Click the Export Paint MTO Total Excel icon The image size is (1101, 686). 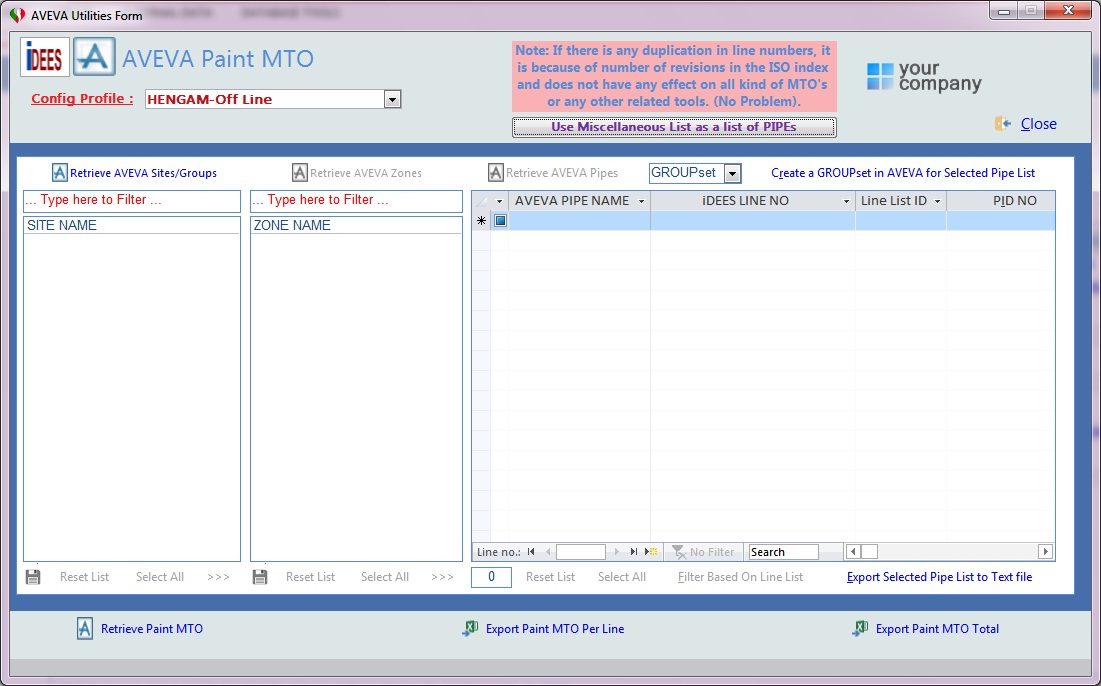click(859, 628)
